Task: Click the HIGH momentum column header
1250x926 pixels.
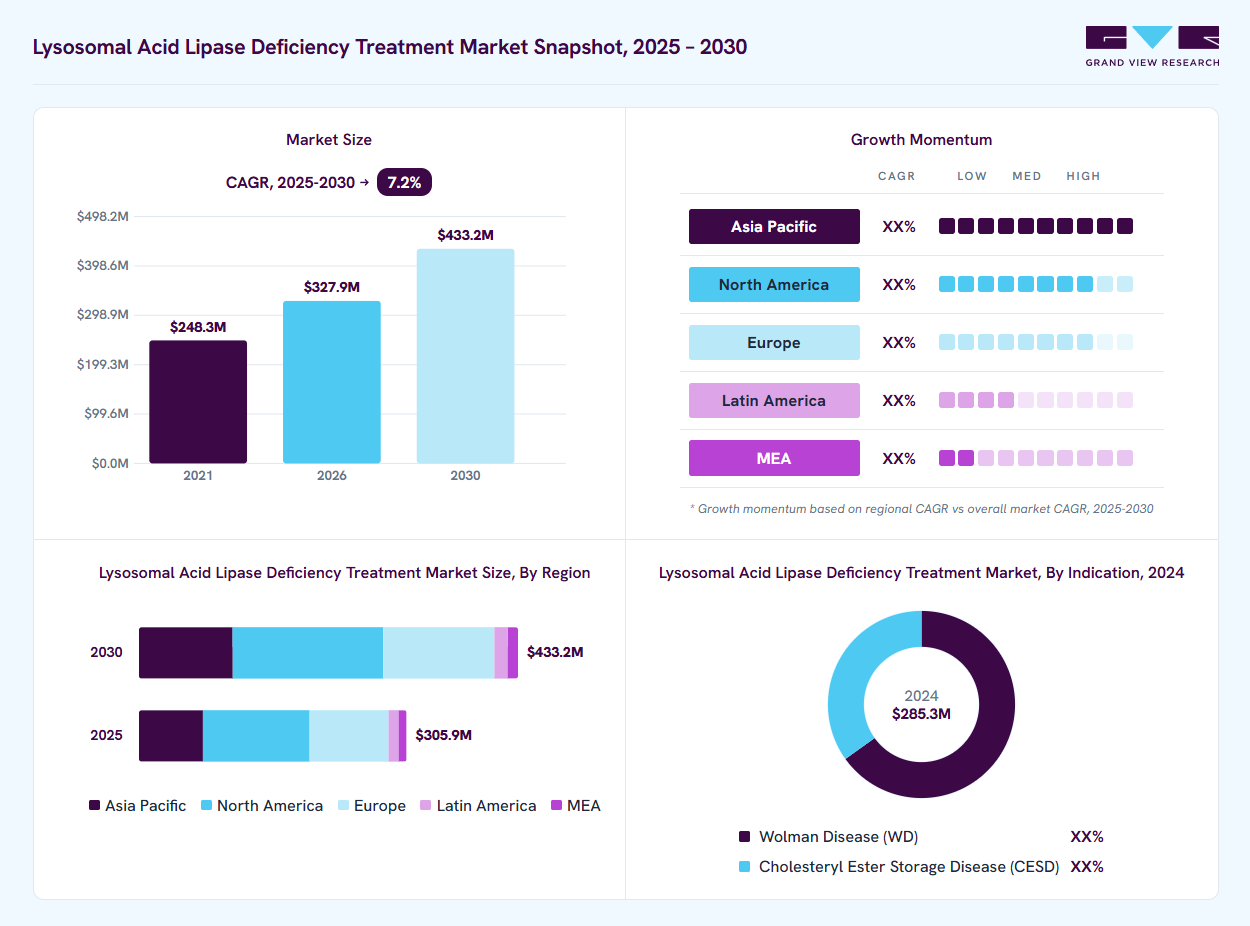Action: pyautogui.click(x=1083, y=176)
